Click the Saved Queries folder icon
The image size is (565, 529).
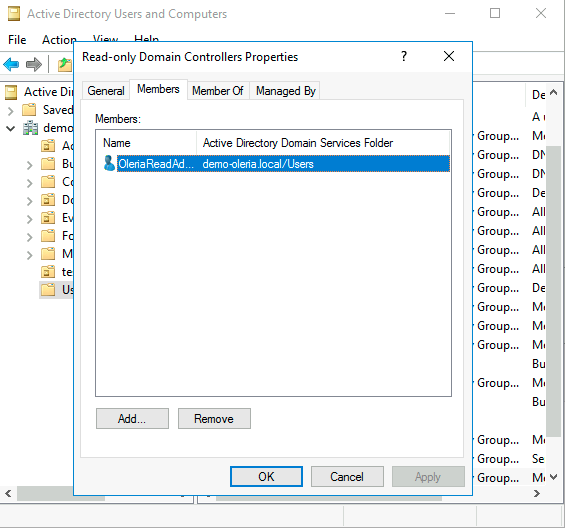coord(29,110)
